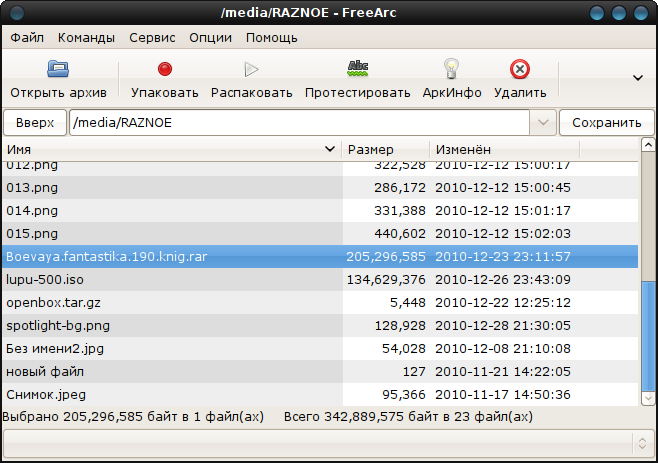Screen dimensions: 658x463
Task: Select file 014.png
Action: 32,211
